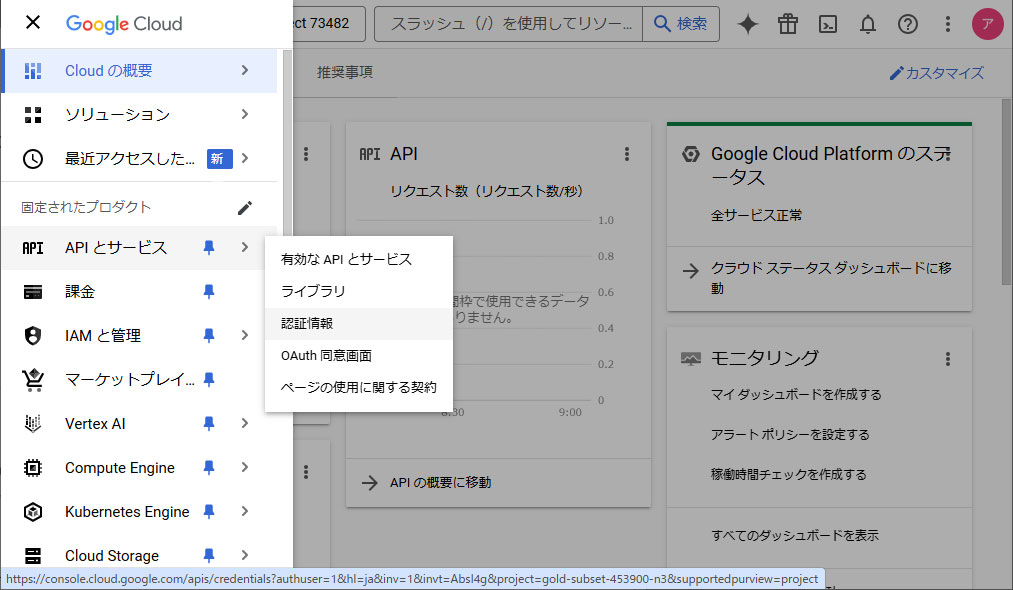Open the project selector showing 73482
The width and height of the screenshot is (1013, 590).
click(328, 24)
